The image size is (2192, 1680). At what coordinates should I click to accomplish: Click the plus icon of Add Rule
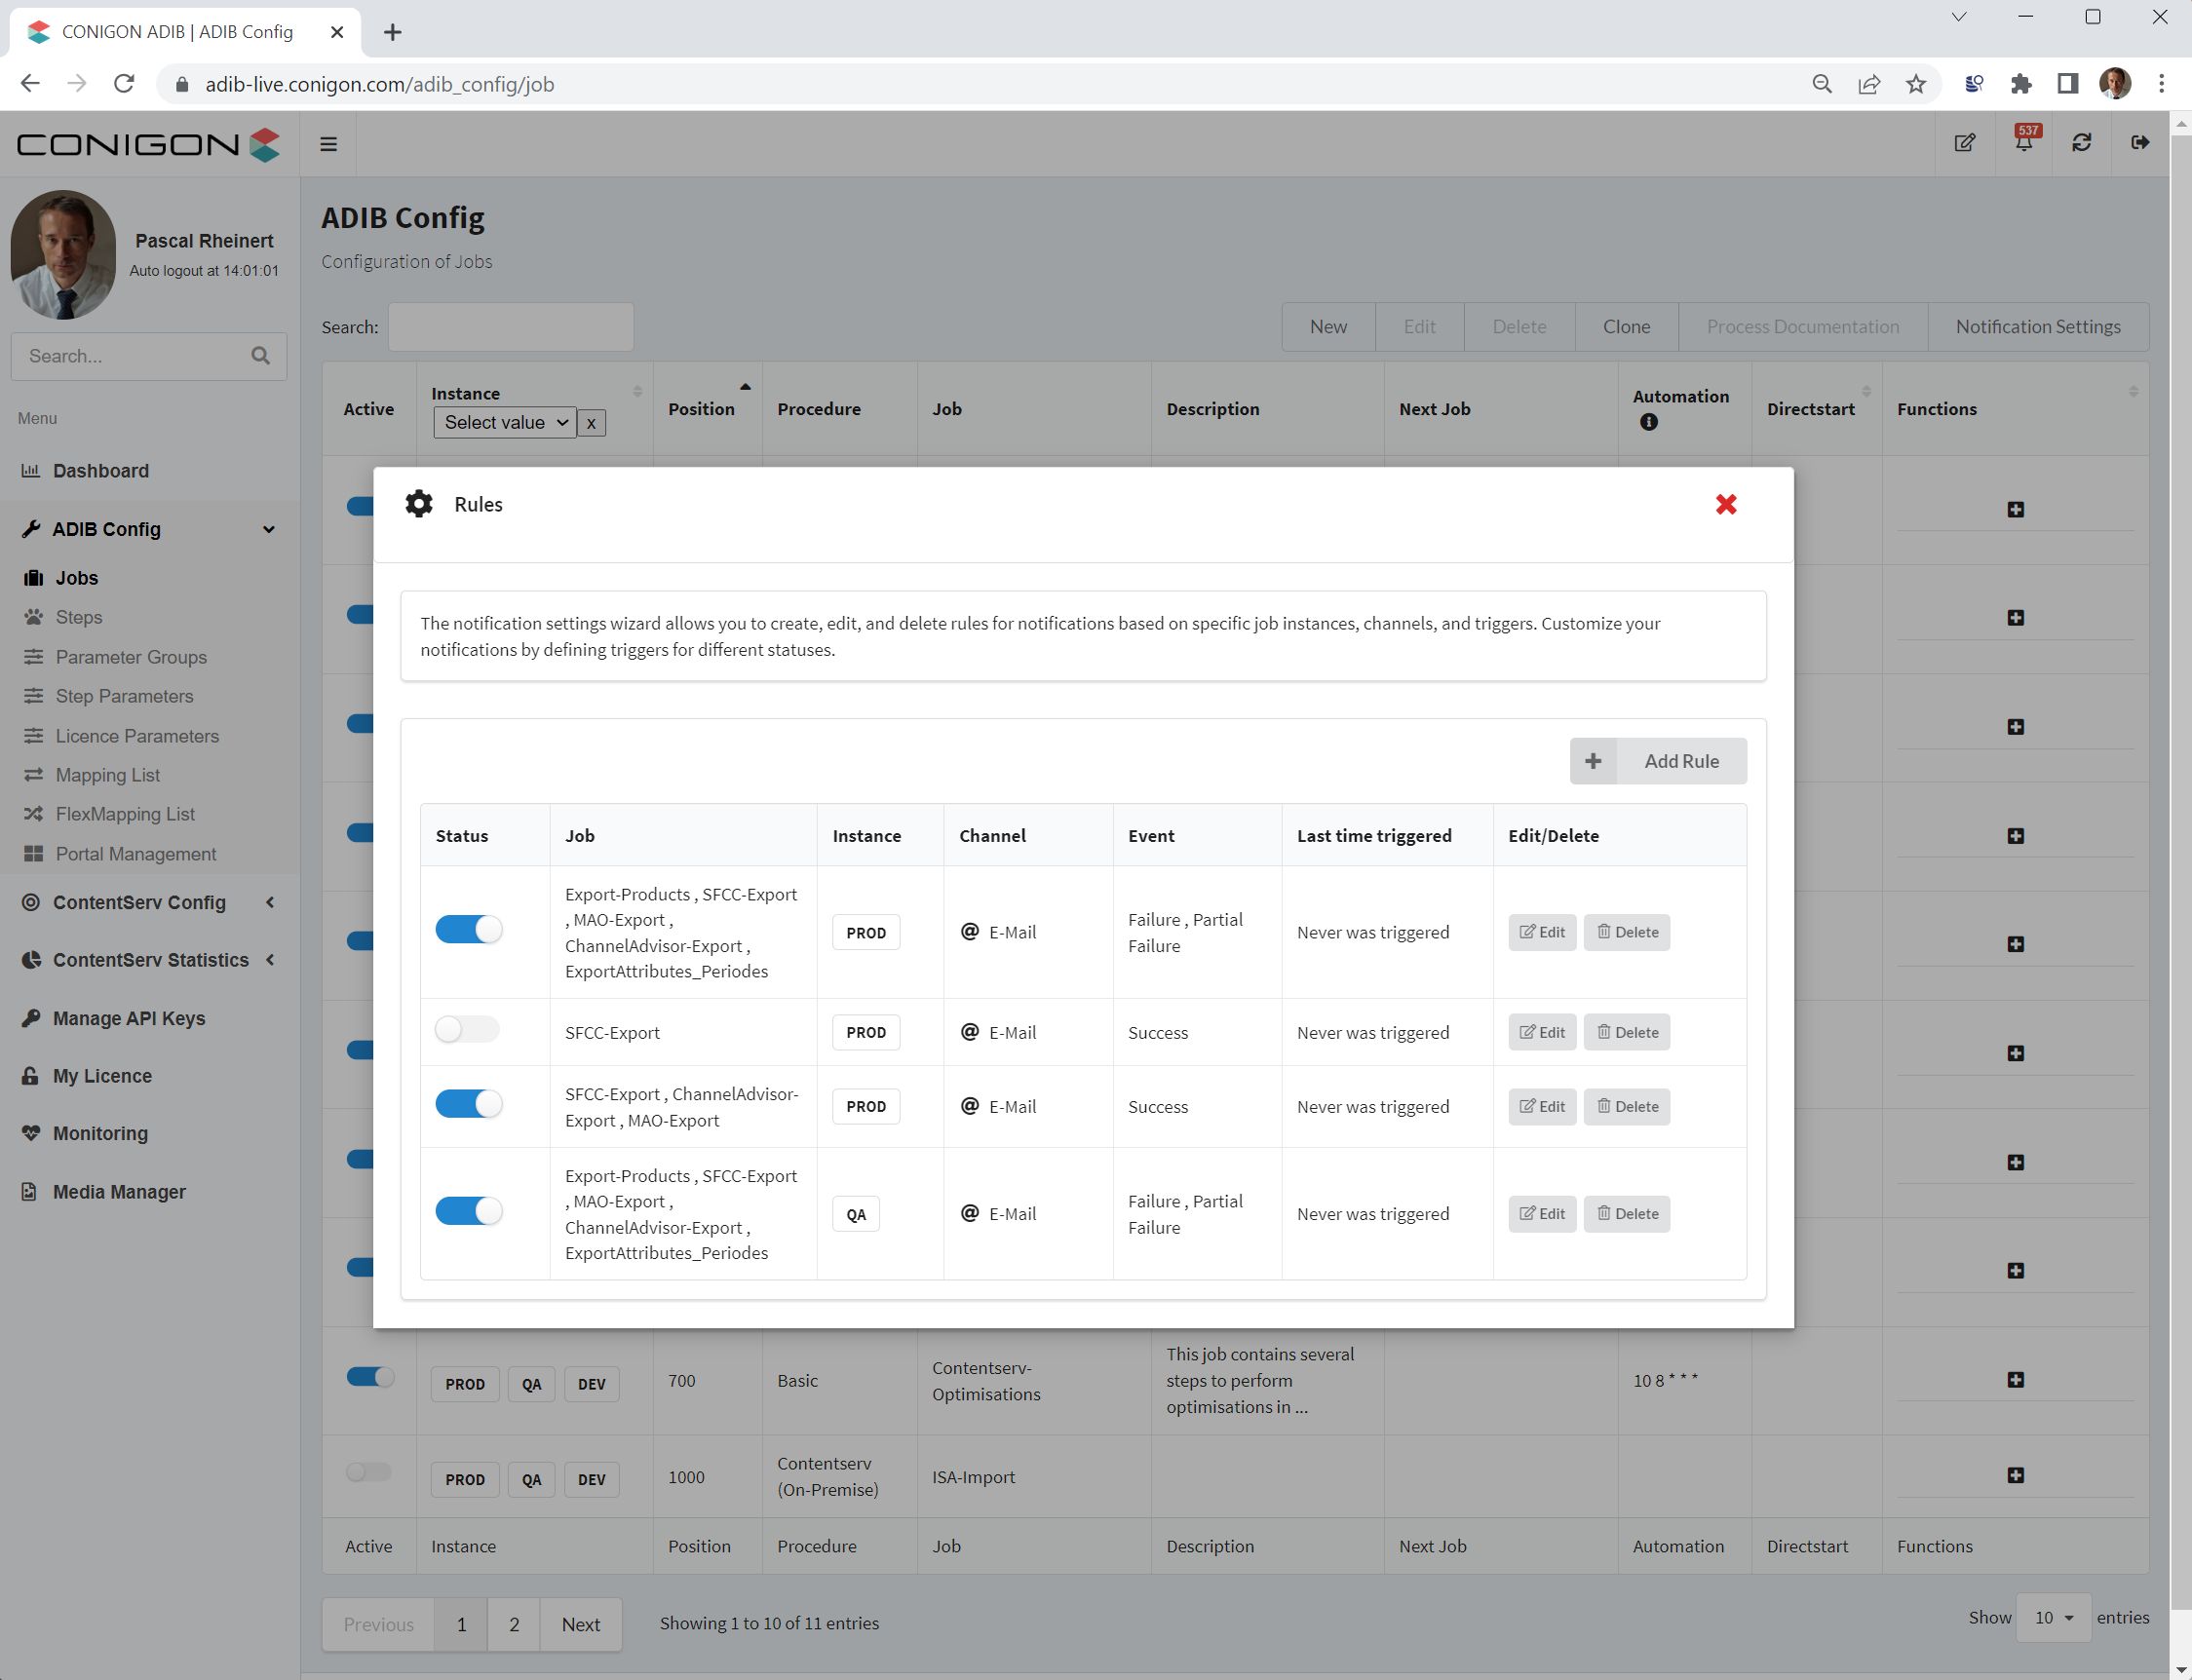pyautogui.click(x=1593, y=761)
